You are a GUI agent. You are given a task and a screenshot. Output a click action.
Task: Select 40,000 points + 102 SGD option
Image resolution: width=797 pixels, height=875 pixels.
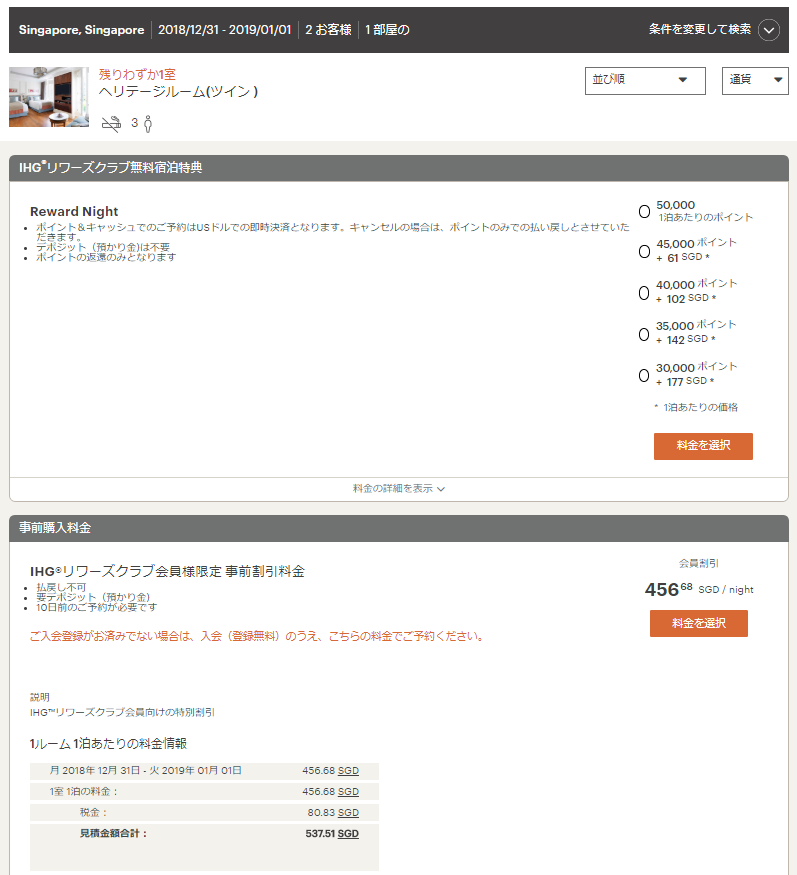pos(644,292)
